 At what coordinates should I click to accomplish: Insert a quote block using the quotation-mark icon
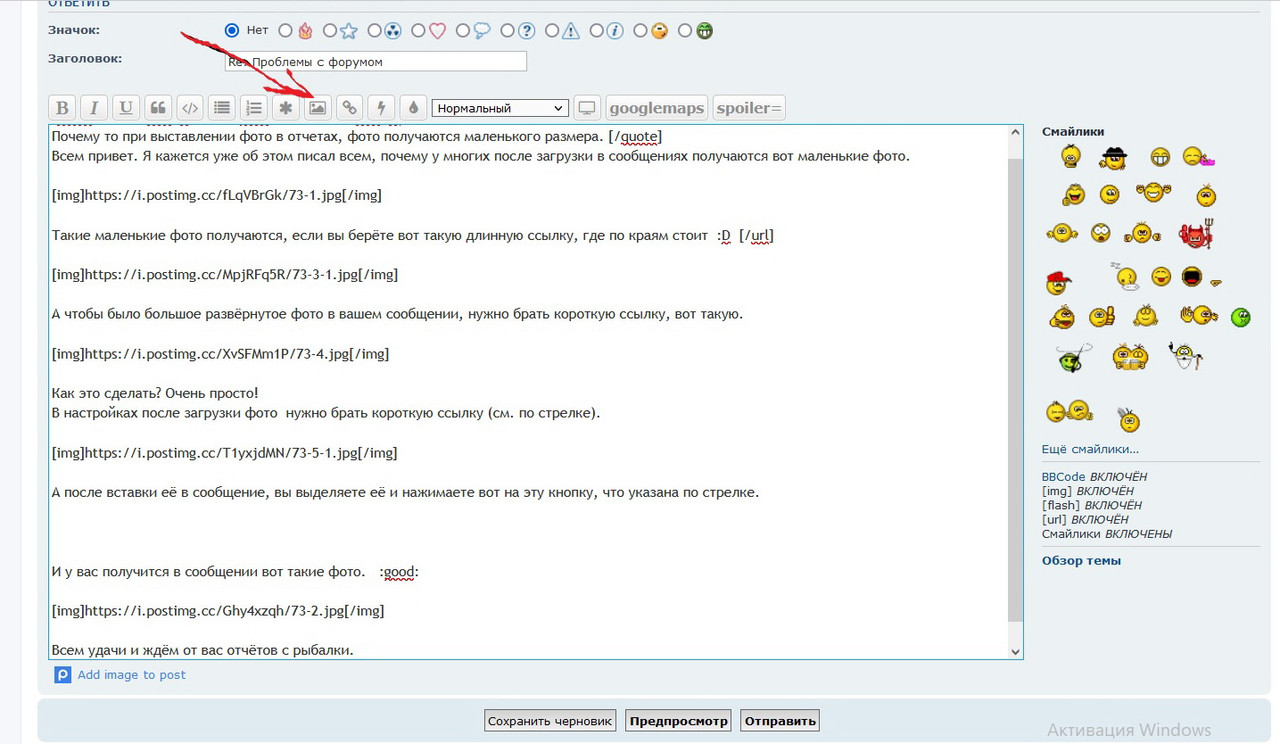coord(157,108)
